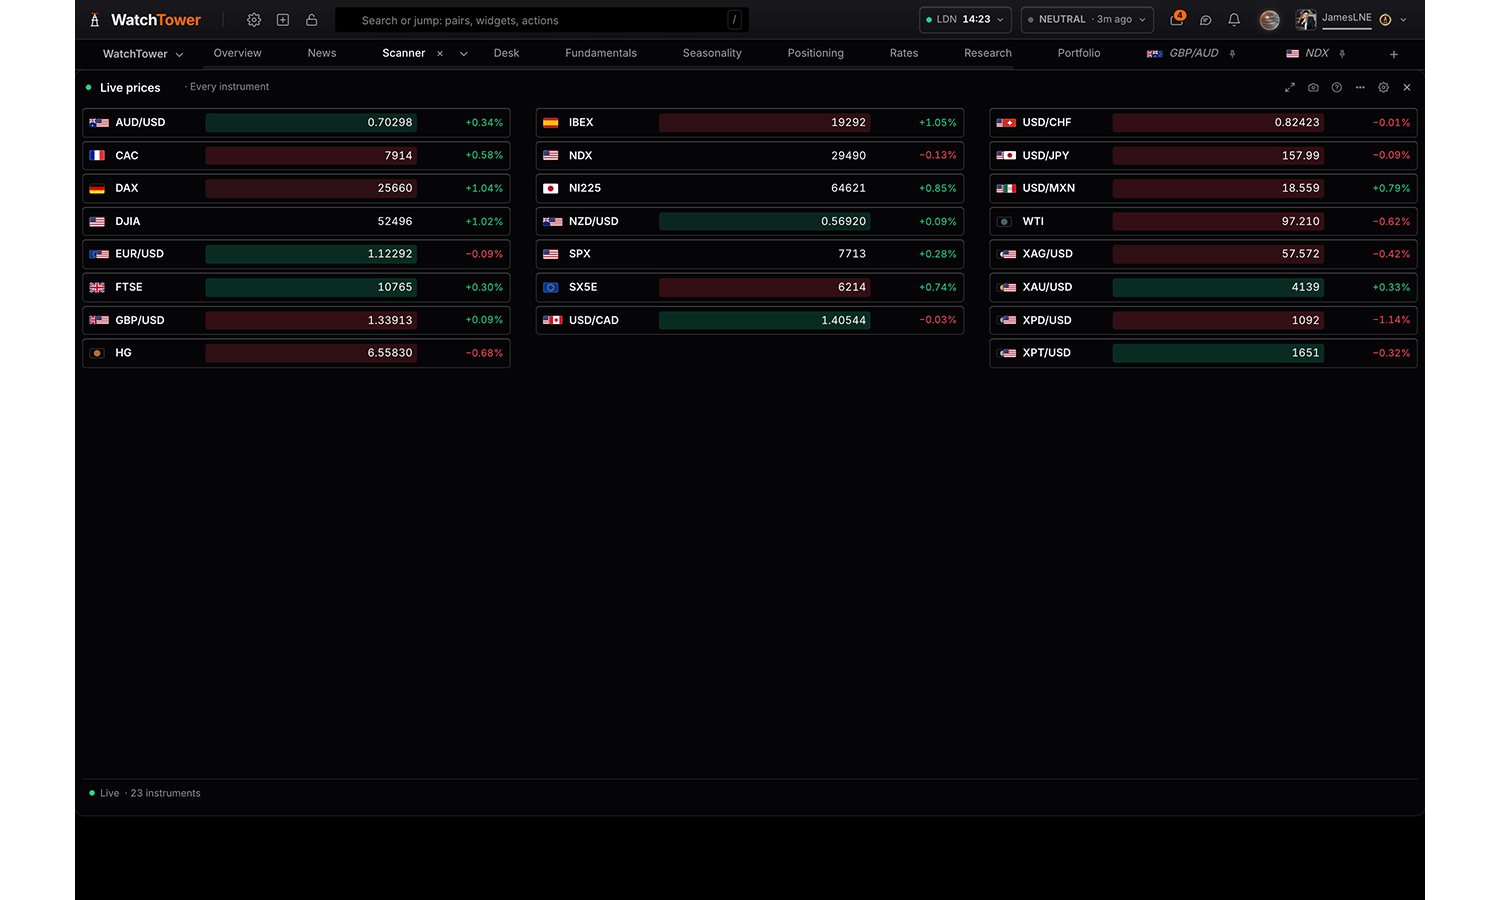Click the copper icon next to HG
Screen dimensions: 1500x900
pyautogui.click(x=97, y=353)
